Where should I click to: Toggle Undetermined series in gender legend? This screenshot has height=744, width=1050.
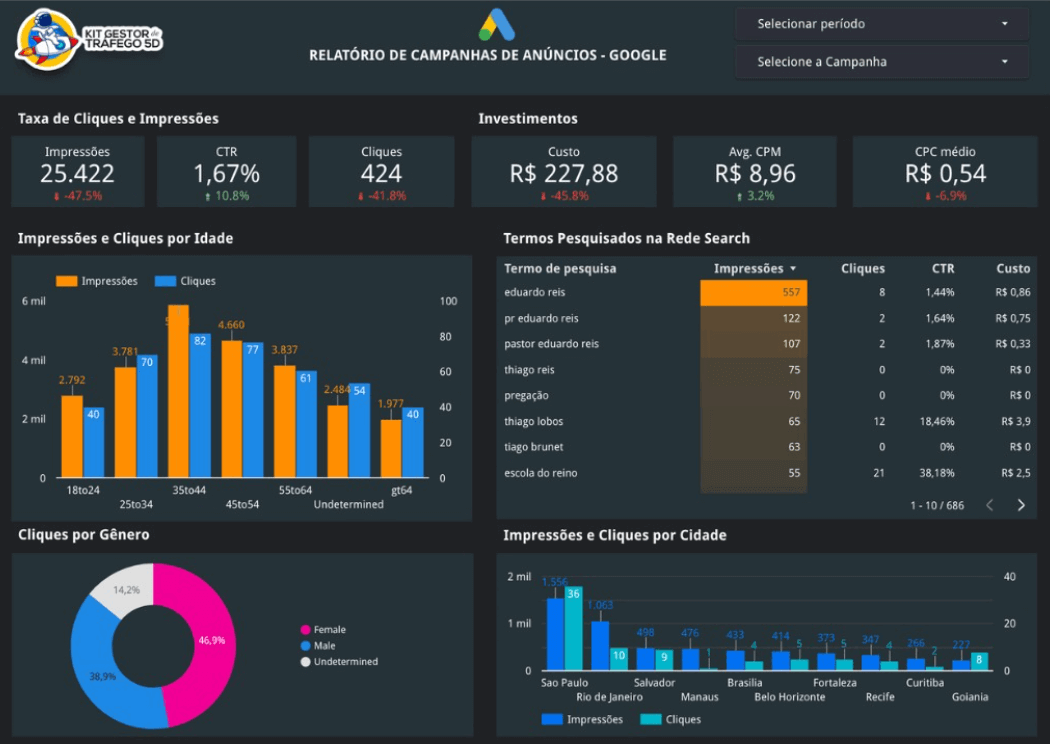tap(306, 662)
